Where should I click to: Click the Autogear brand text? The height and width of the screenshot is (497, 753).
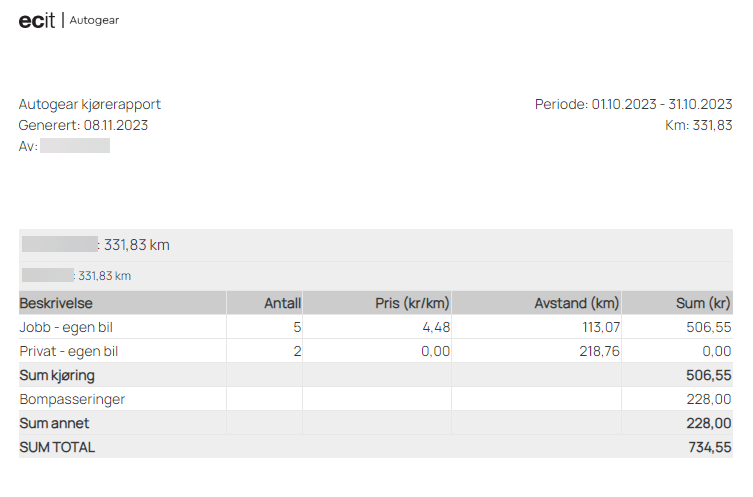pos(94,21)
